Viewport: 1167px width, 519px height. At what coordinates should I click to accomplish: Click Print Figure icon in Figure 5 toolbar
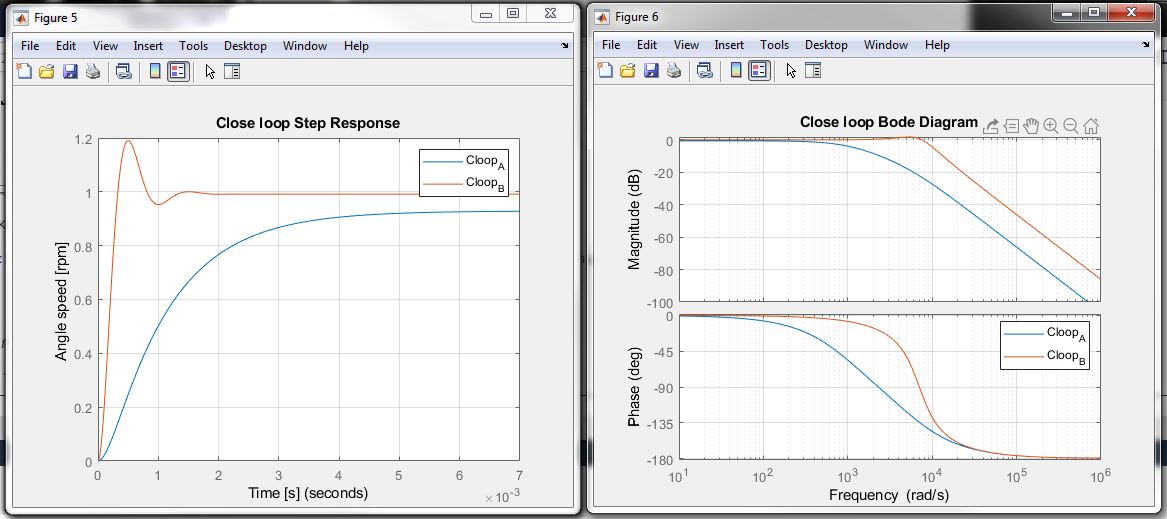92,71
